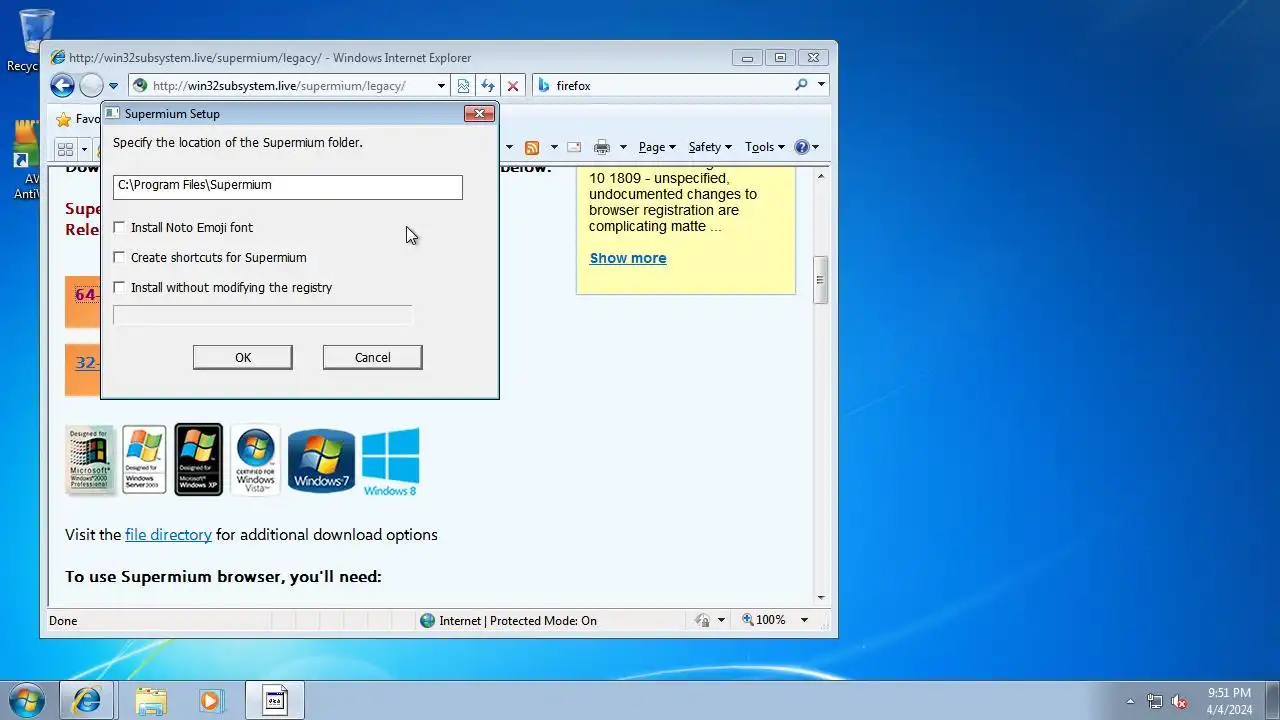This screenshot has width=1280, height=720.
Task: Show hidden tray icons arrow
Action: 1130,701
